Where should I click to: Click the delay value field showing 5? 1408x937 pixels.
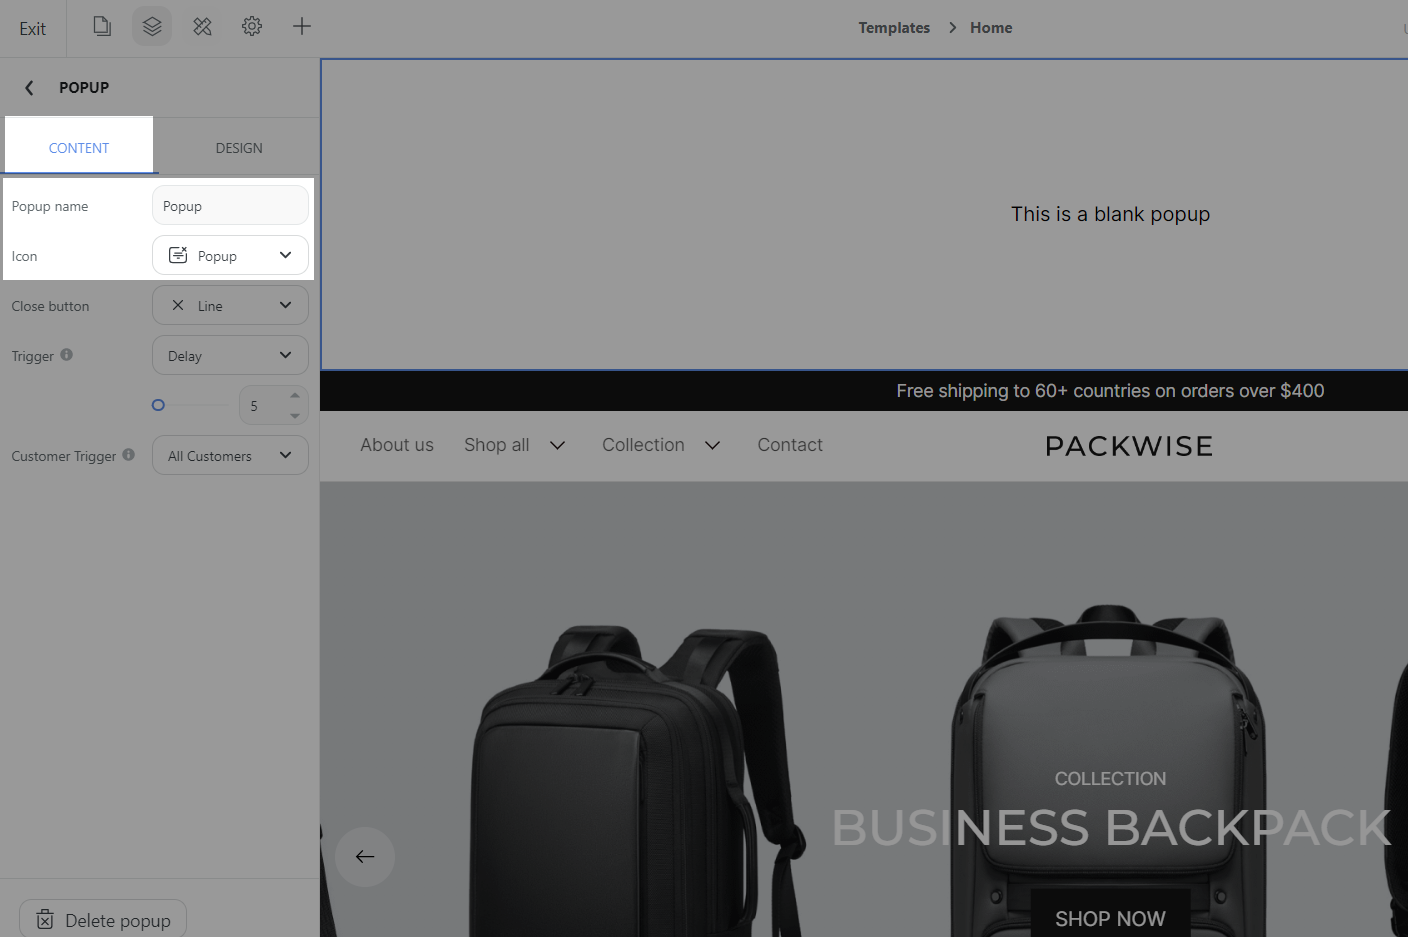[262, 406]
